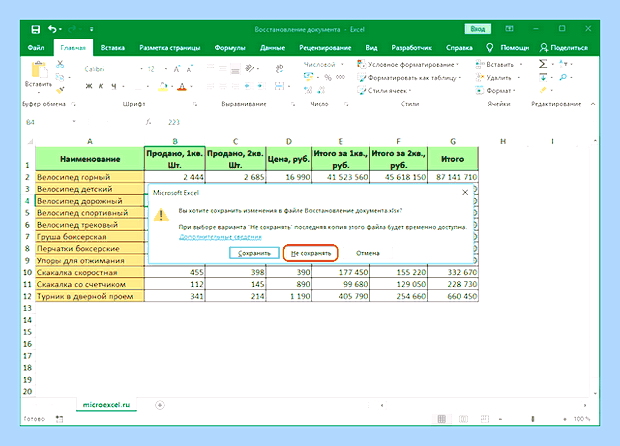Screen dimensions: 620x446
Task: Add a new sheet with plus icon
Action: (160, 405)
